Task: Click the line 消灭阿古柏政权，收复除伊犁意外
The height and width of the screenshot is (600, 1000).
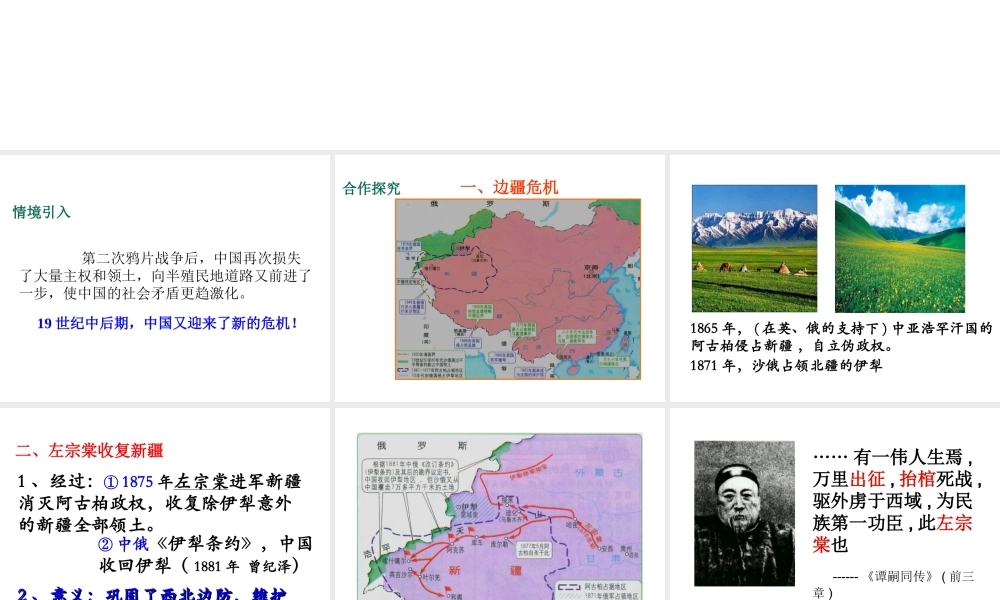Action: pyautogui.click(x=156, y=503)
